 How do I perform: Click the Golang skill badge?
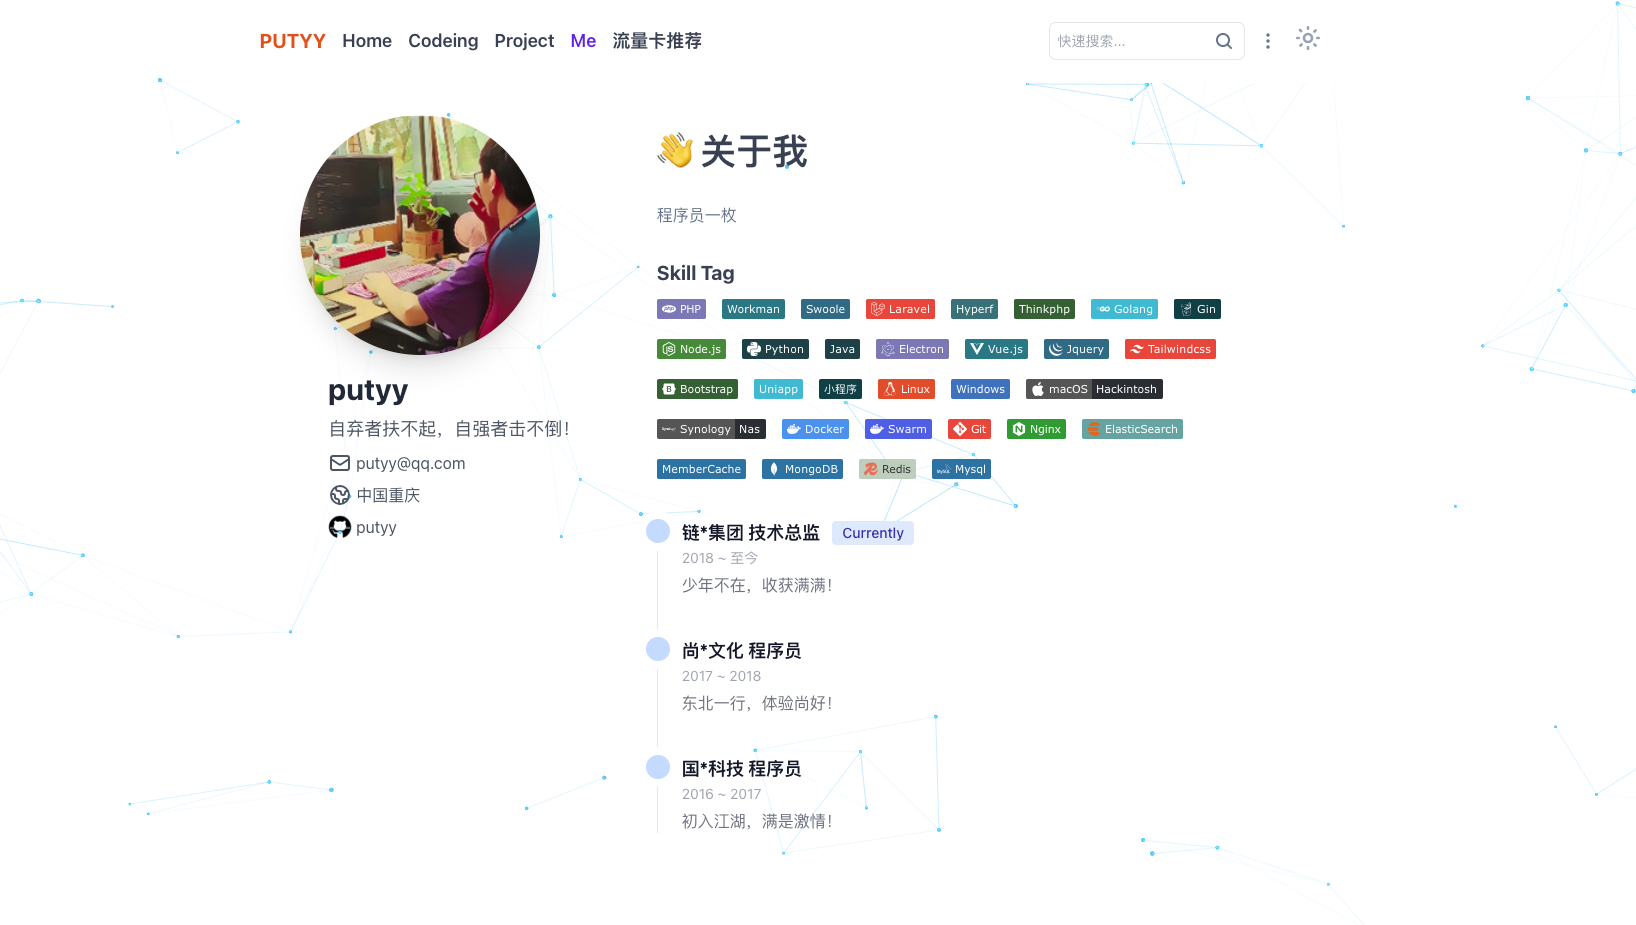[x=1124, y=309]
